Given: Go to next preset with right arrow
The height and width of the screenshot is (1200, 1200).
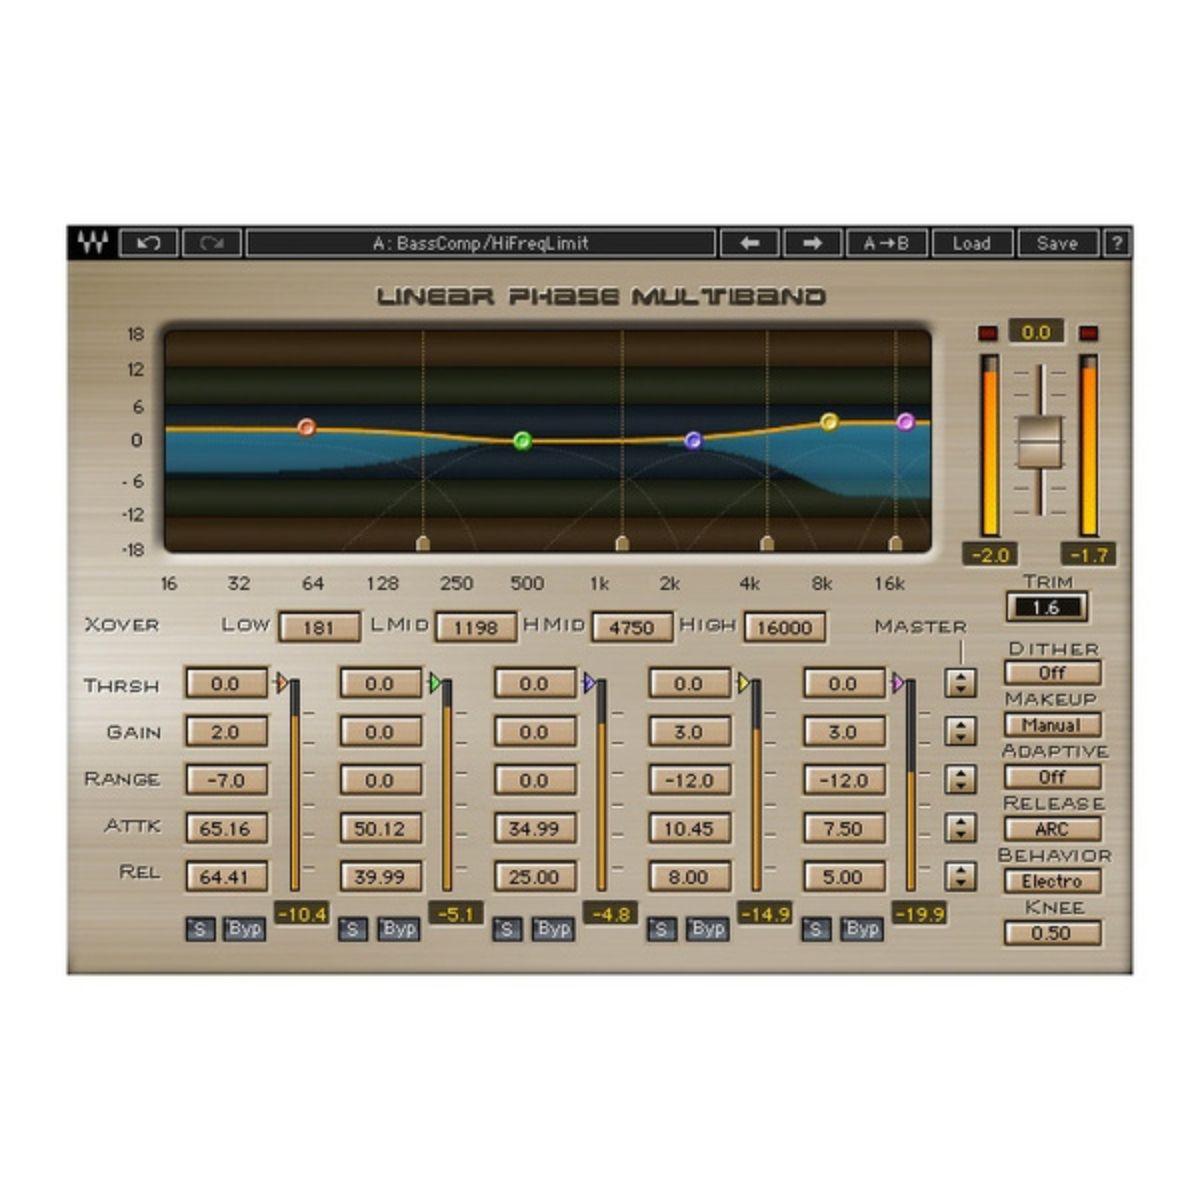Looking at the screenshot, I should [812, 243].
